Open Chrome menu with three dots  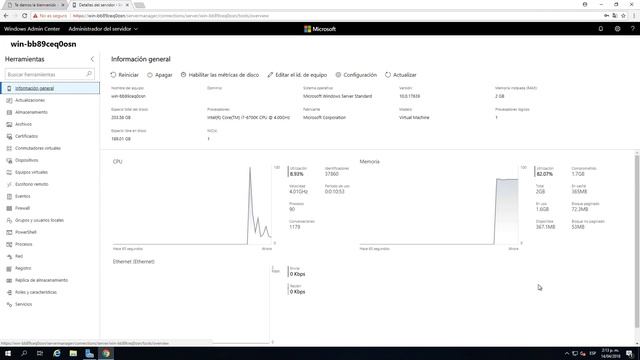point(634,16)
